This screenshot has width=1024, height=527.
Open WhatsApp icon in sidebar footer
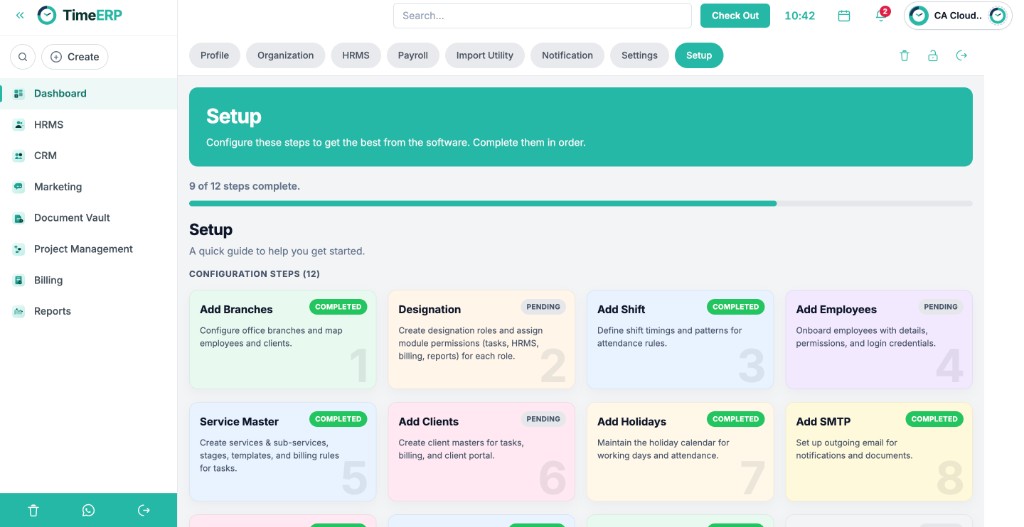click(88, 511)
